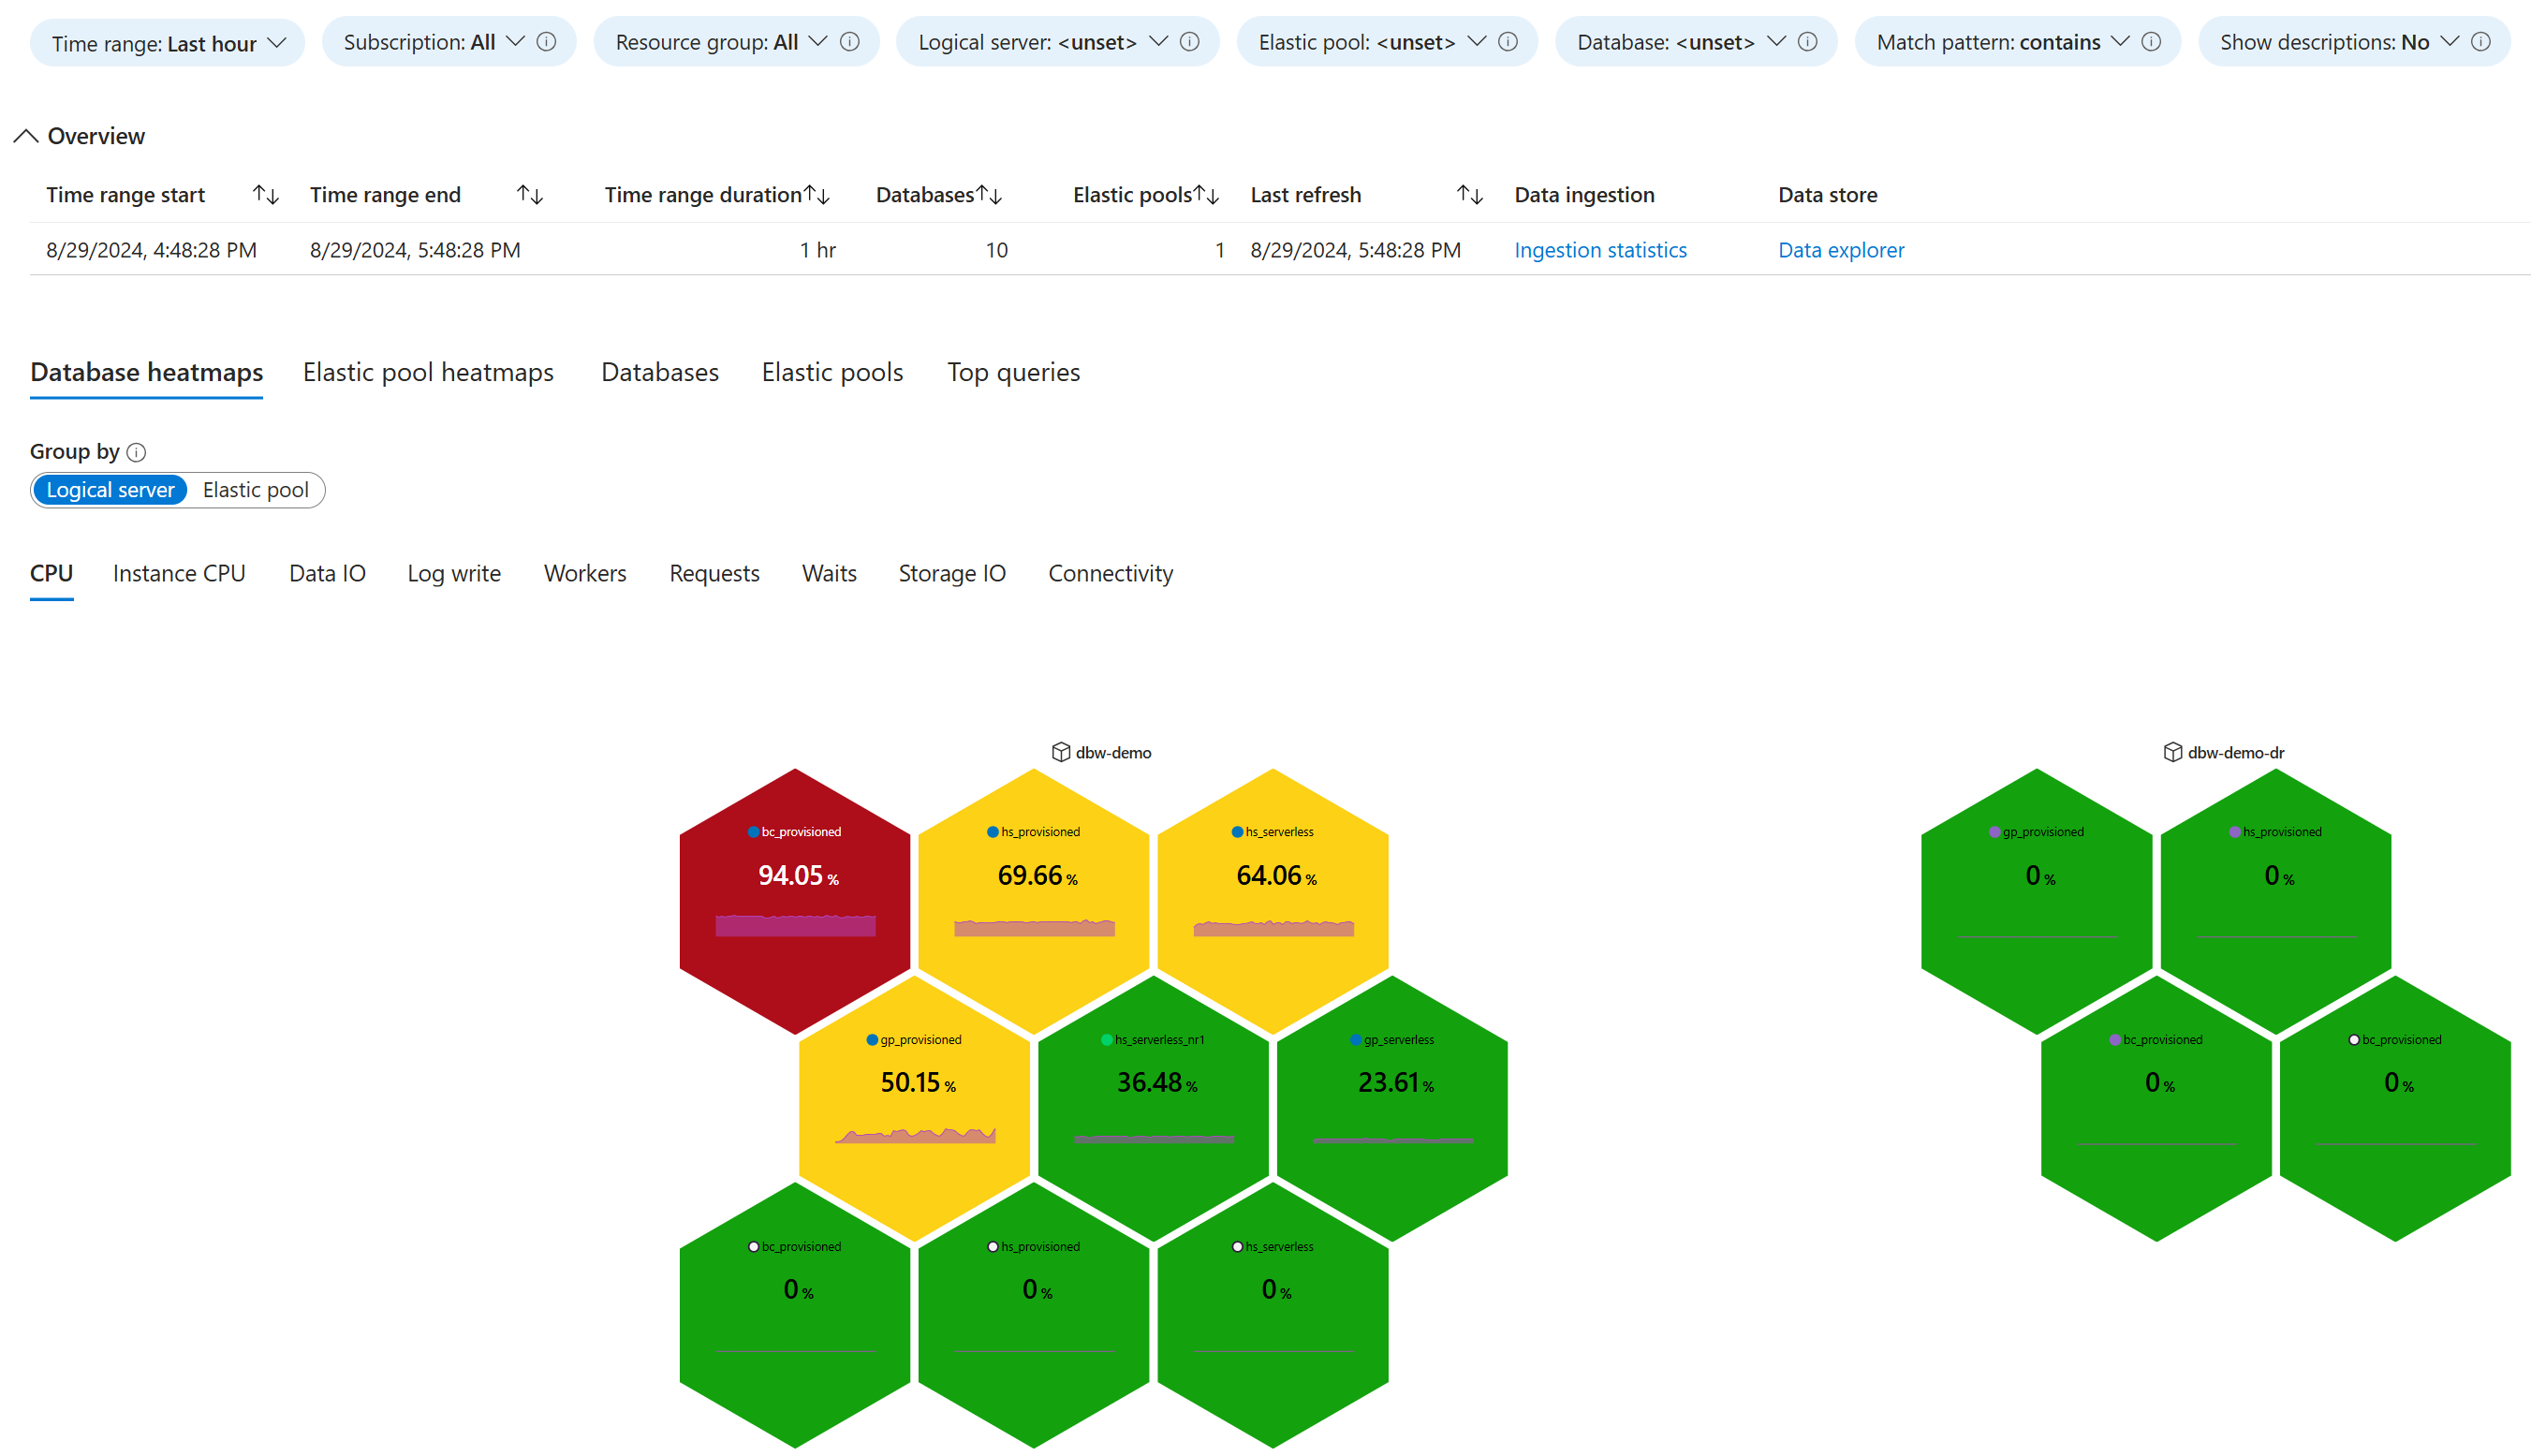Screen dimensions: 2531x1456
Task: Open the Ingestion statistics link
Action: point(1601,248)
